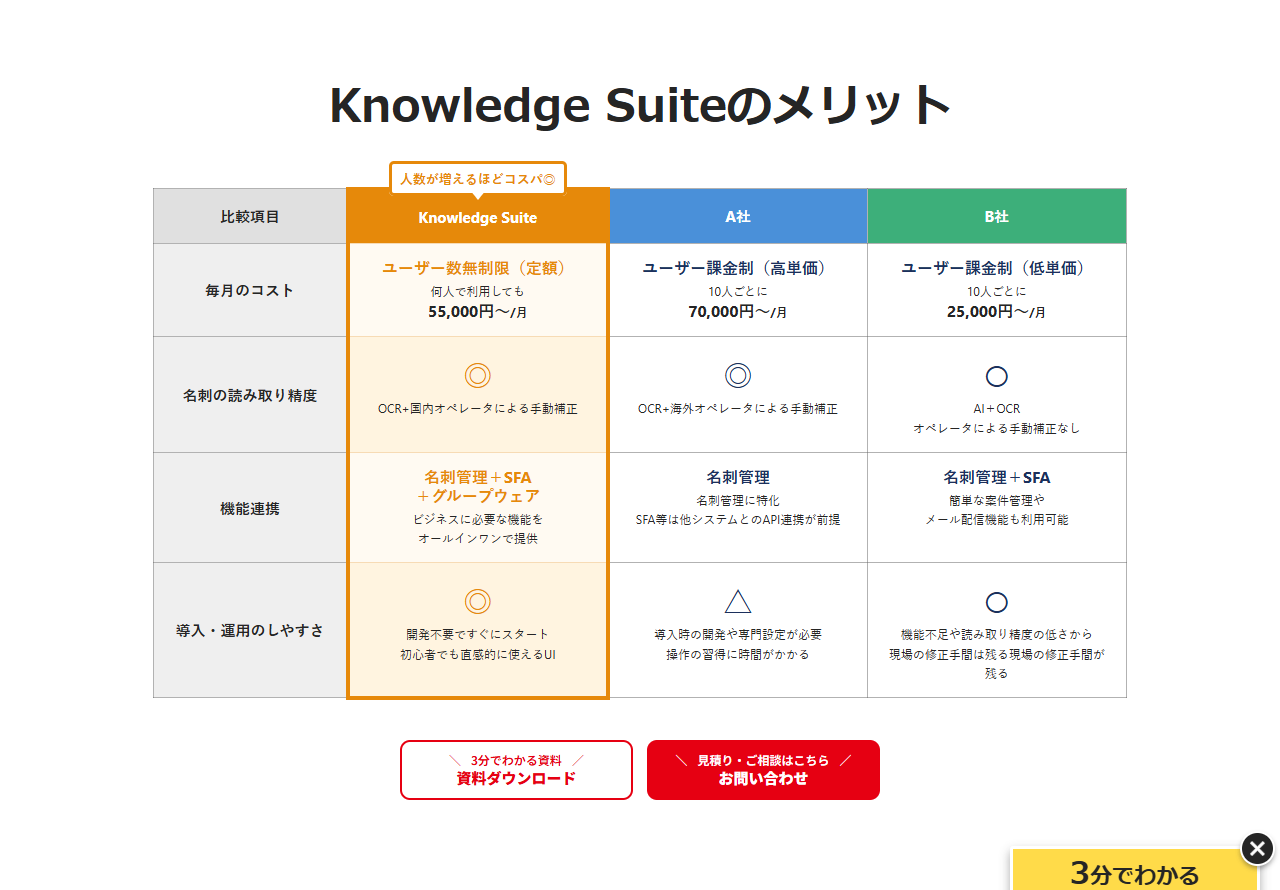The height and width of the screenshot is (890, 1280).
Task: Click the 人数が増えるほどコスパ◎ badge
Action: coord(478,179)
